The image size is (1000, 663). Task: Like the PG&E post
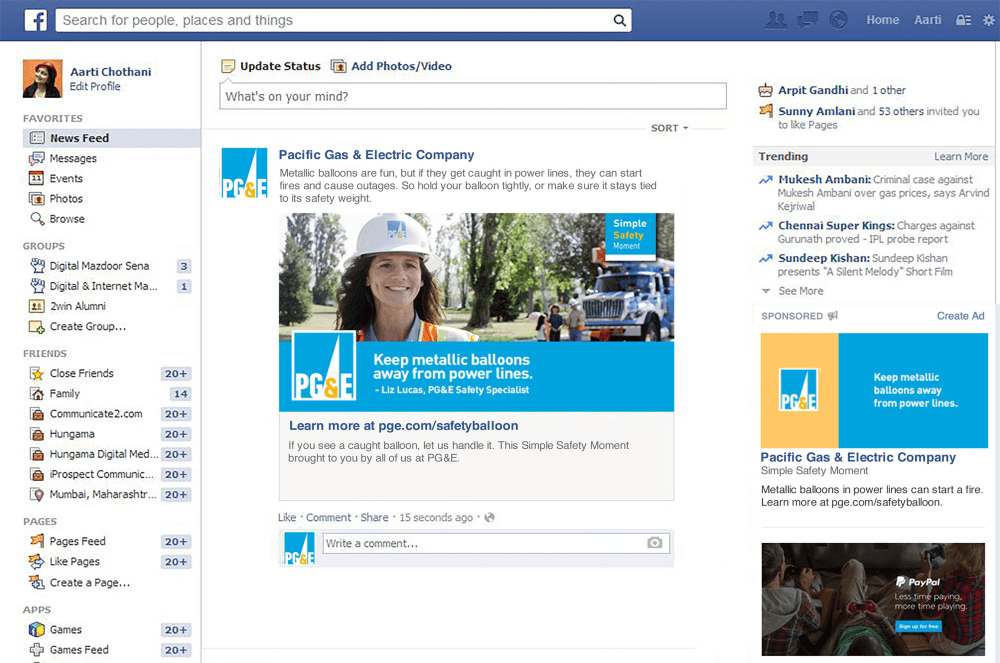[287, 517]
